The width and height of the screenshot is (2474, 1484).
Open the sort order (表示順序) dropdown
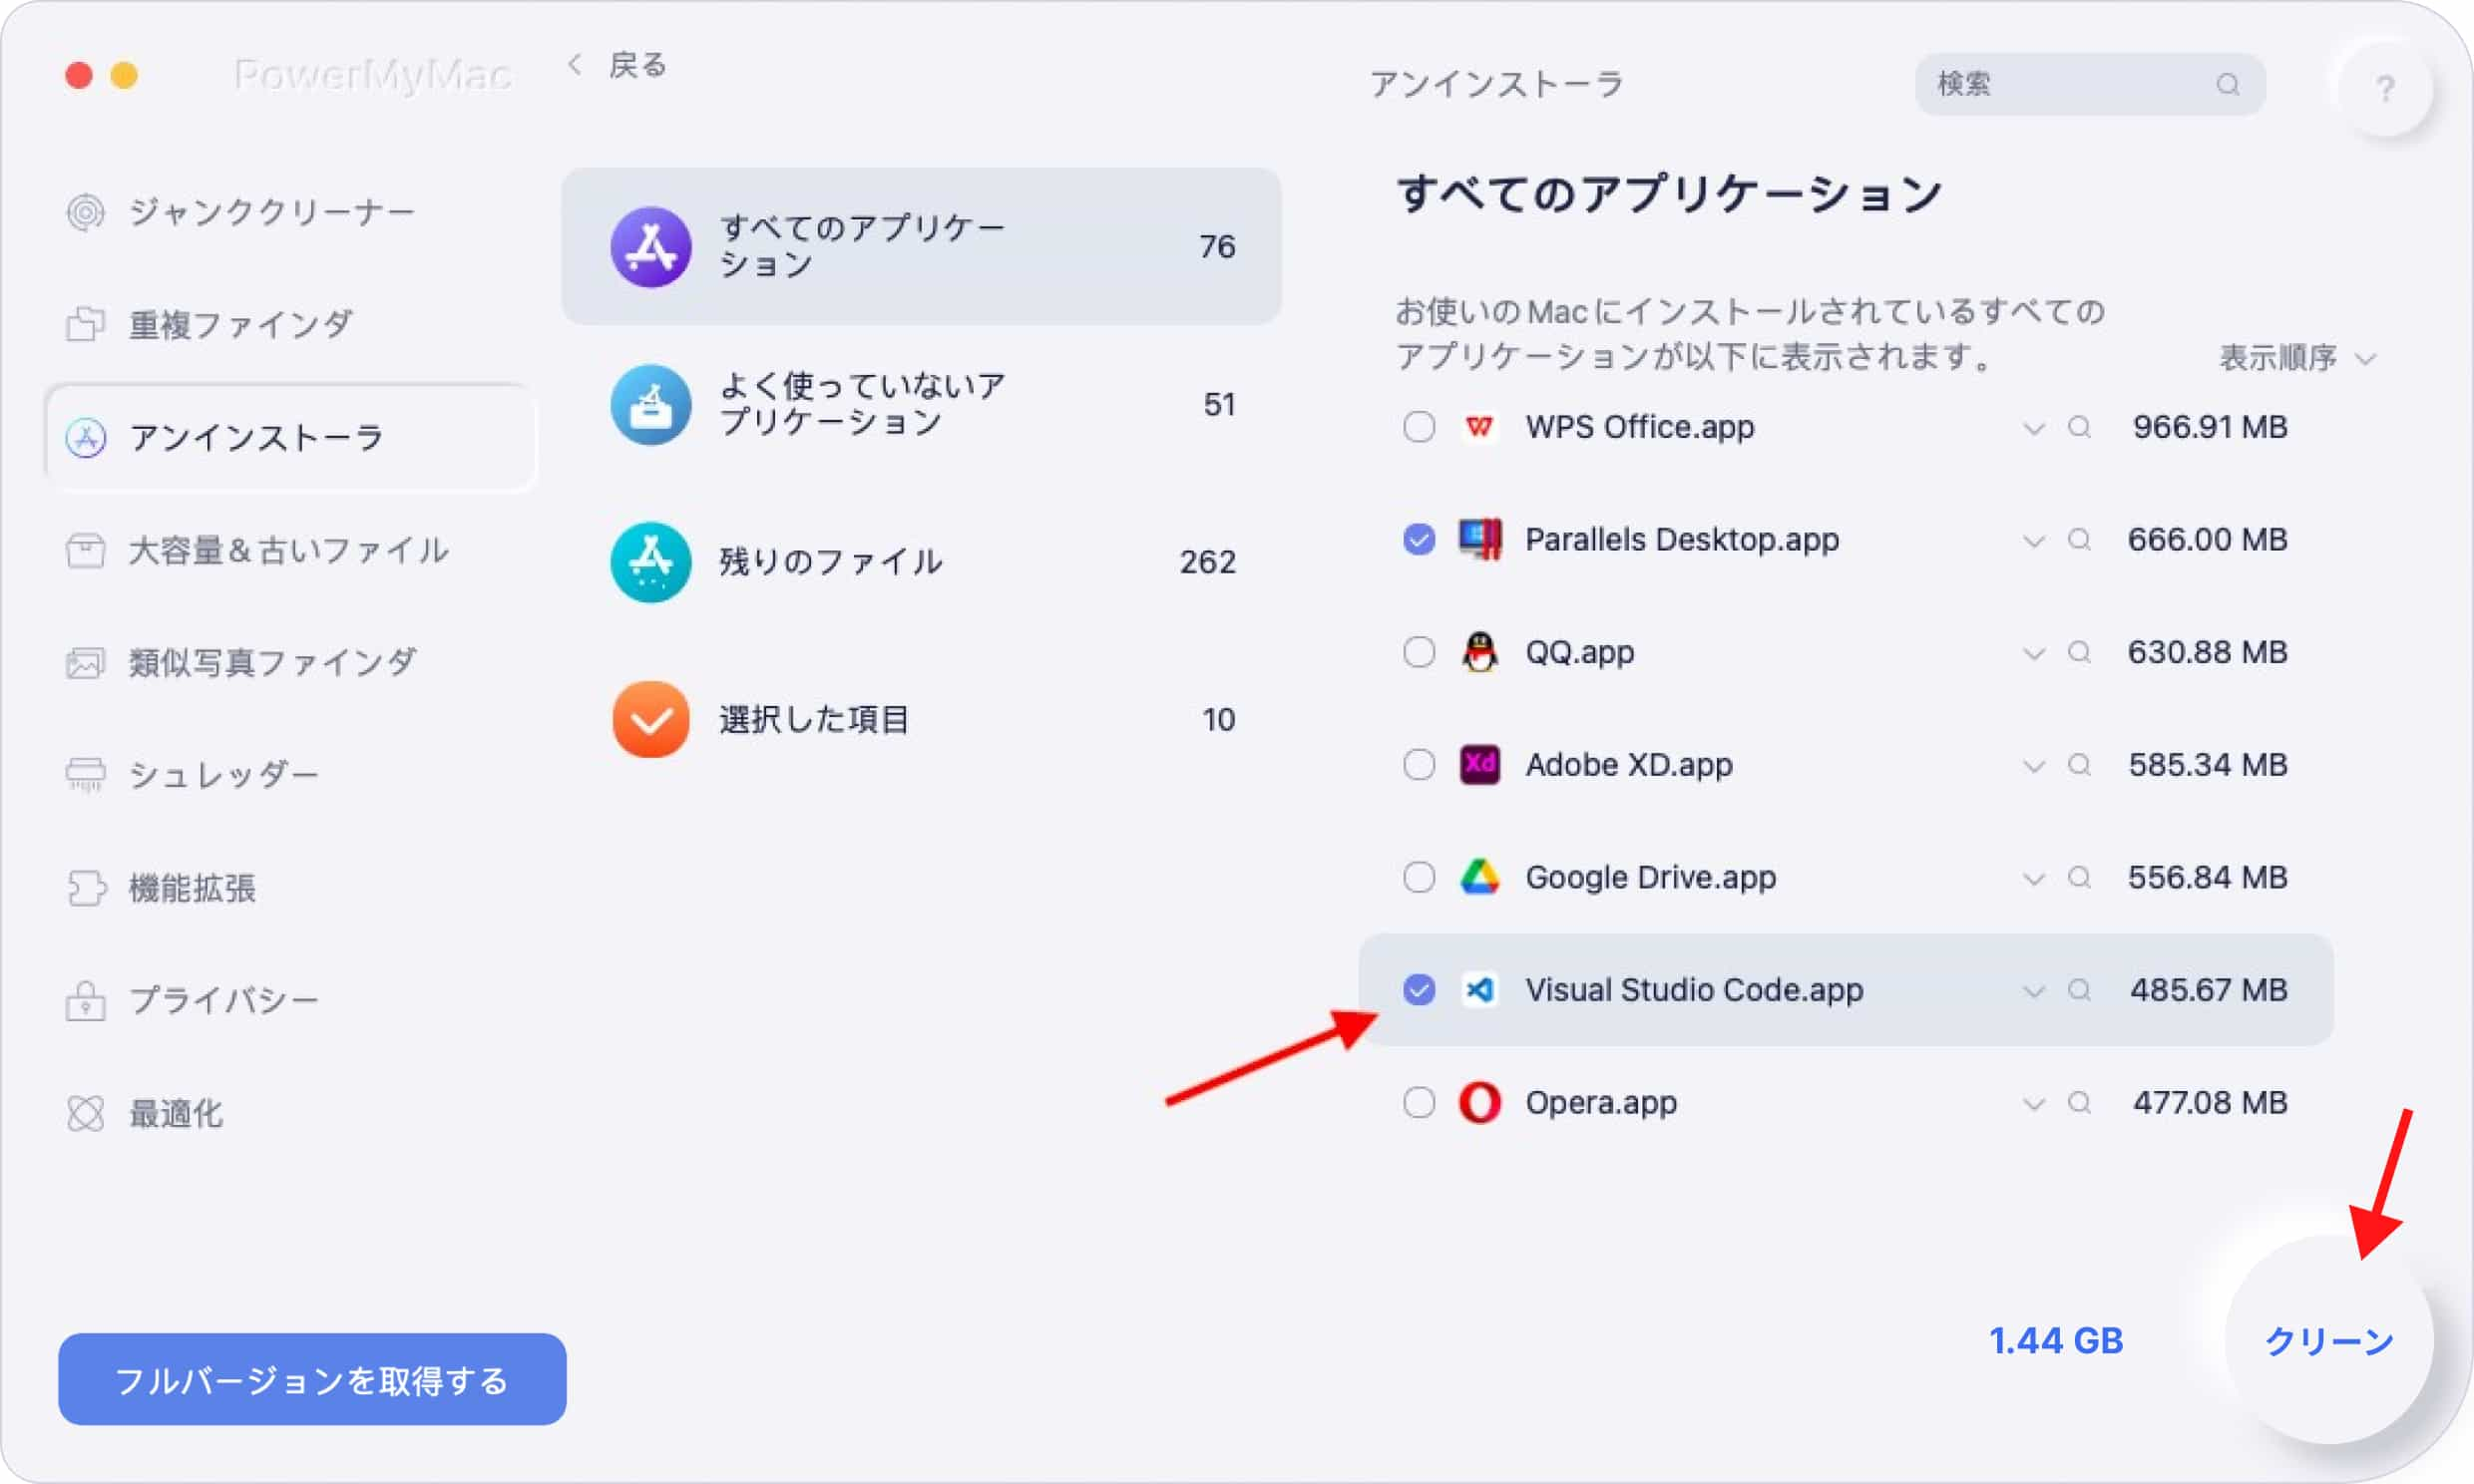point(2296,358)
